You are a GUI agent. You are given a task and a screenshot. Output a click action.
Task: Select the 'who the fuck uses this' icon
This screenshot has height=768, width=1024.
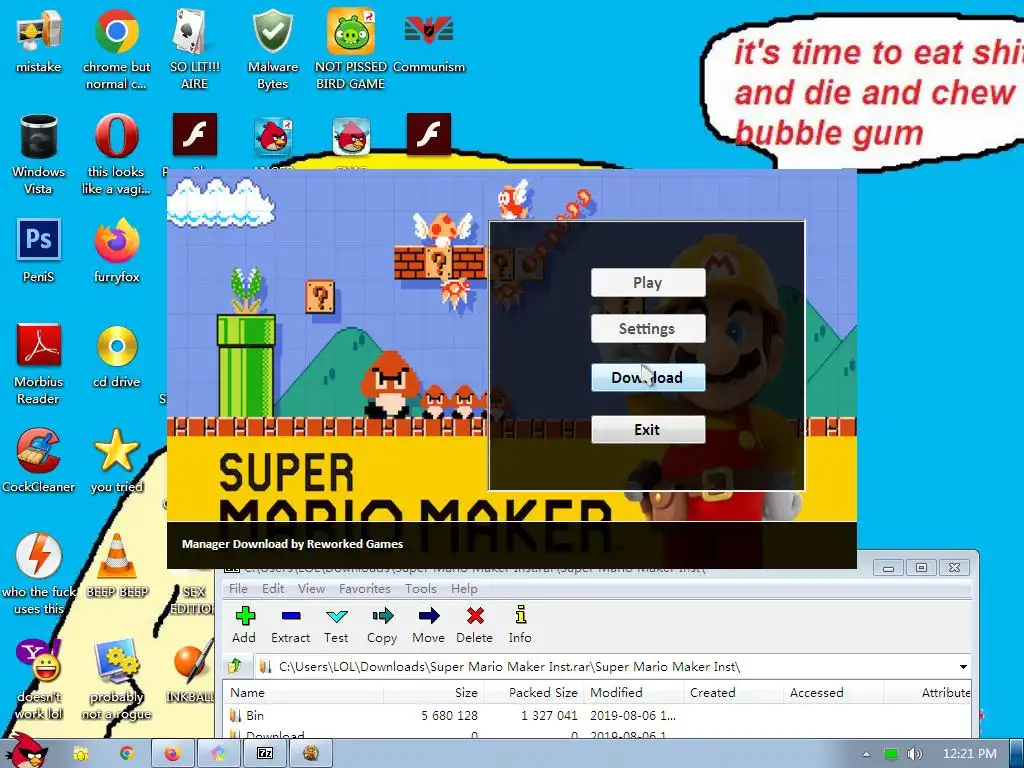pyautogui.click(x=39, y=573)
